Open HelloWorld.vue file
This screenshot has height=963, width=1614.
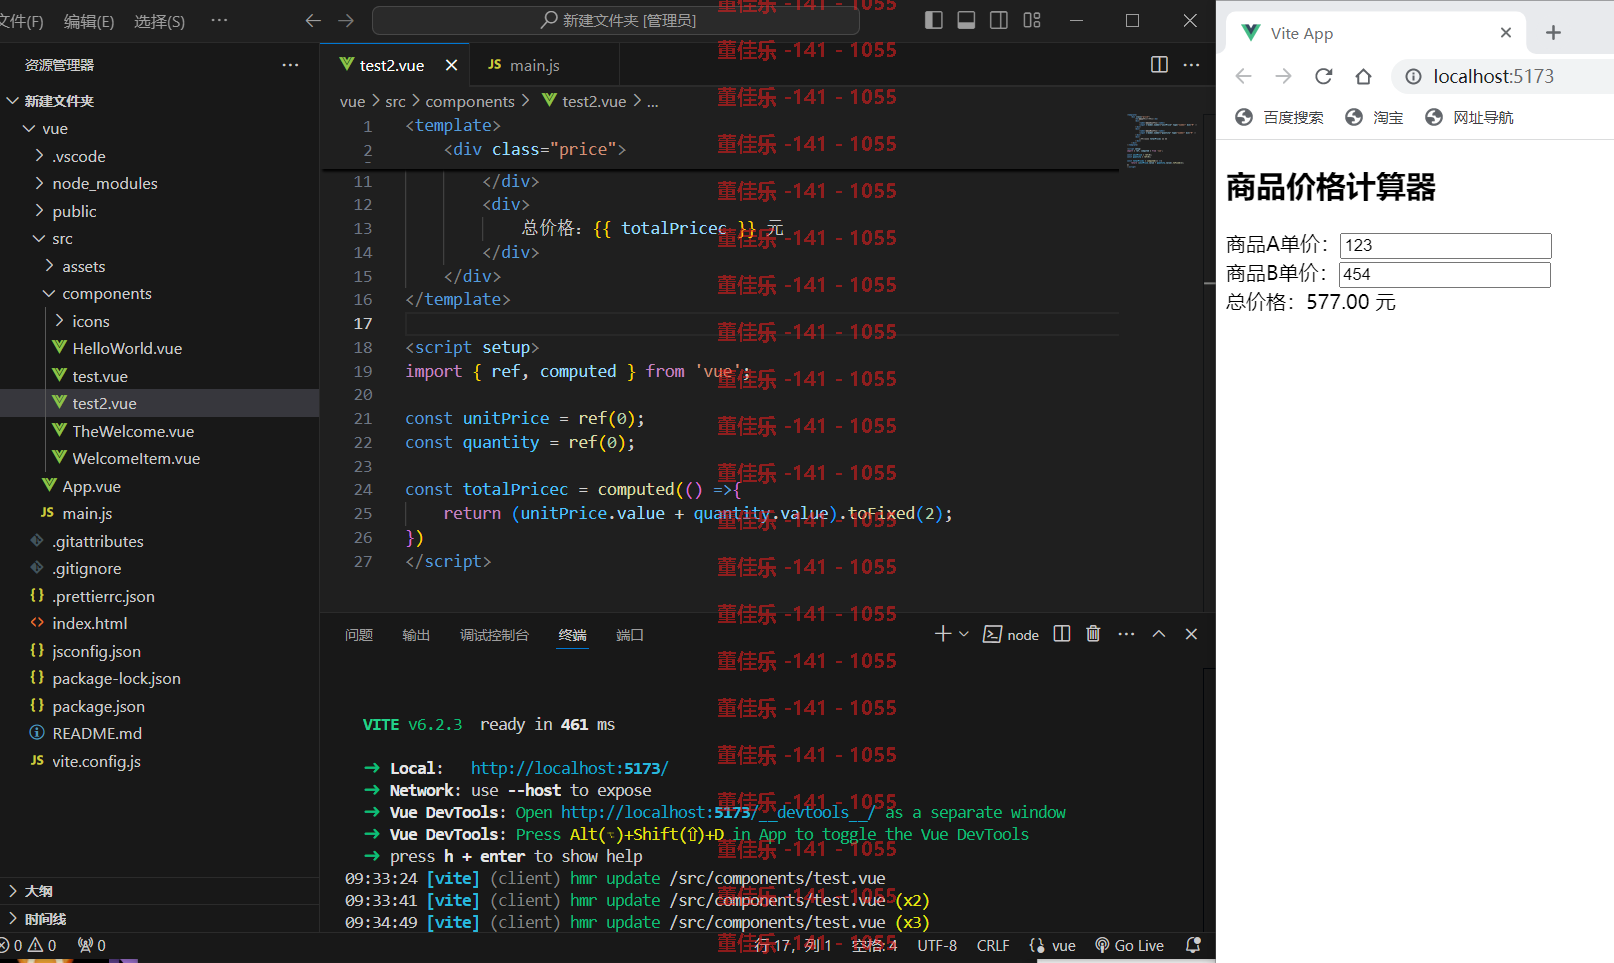pyautogui.click(x=160, y=349)
